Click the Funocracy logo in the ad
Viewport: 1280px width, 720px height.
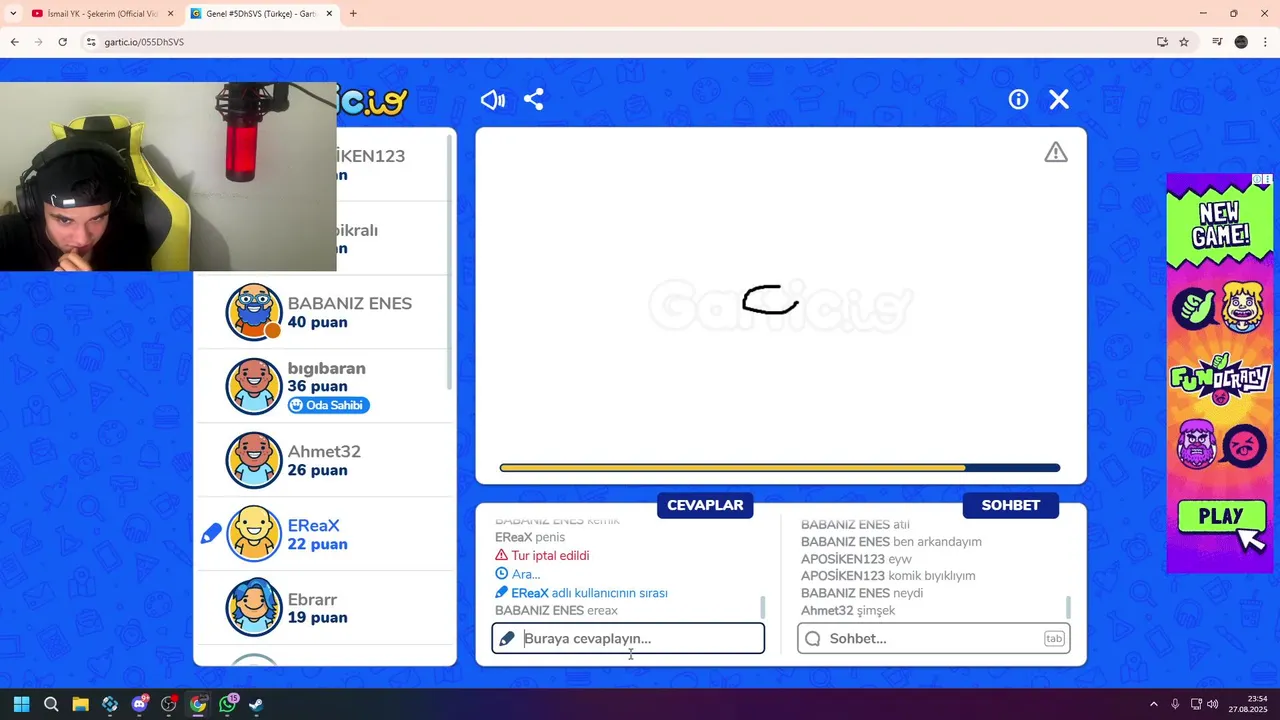click(1220, 378)
